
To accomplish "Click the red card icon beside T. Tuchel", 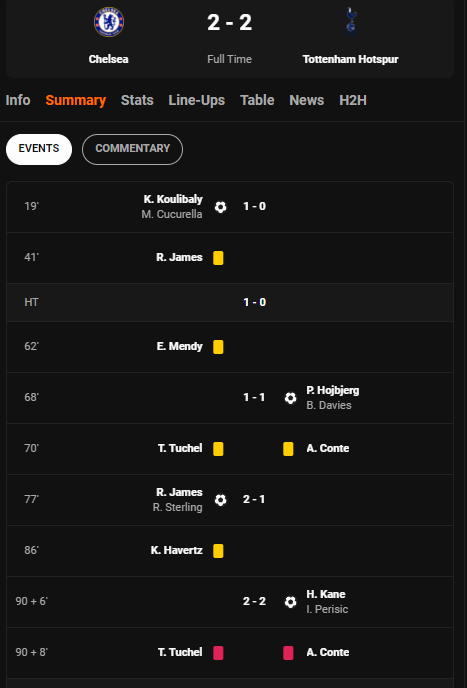I will [218, 653].
